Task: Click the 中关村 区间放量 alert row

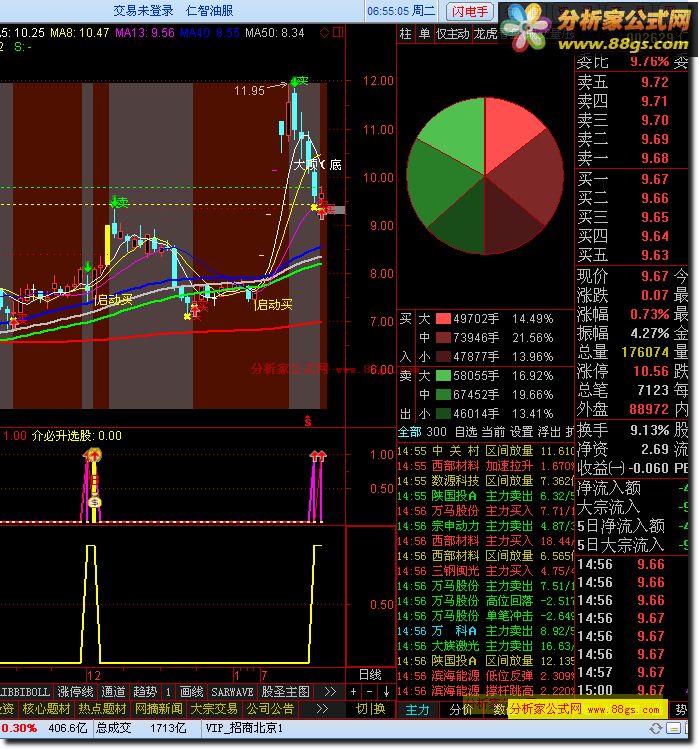Action: [x=485, y=451]
